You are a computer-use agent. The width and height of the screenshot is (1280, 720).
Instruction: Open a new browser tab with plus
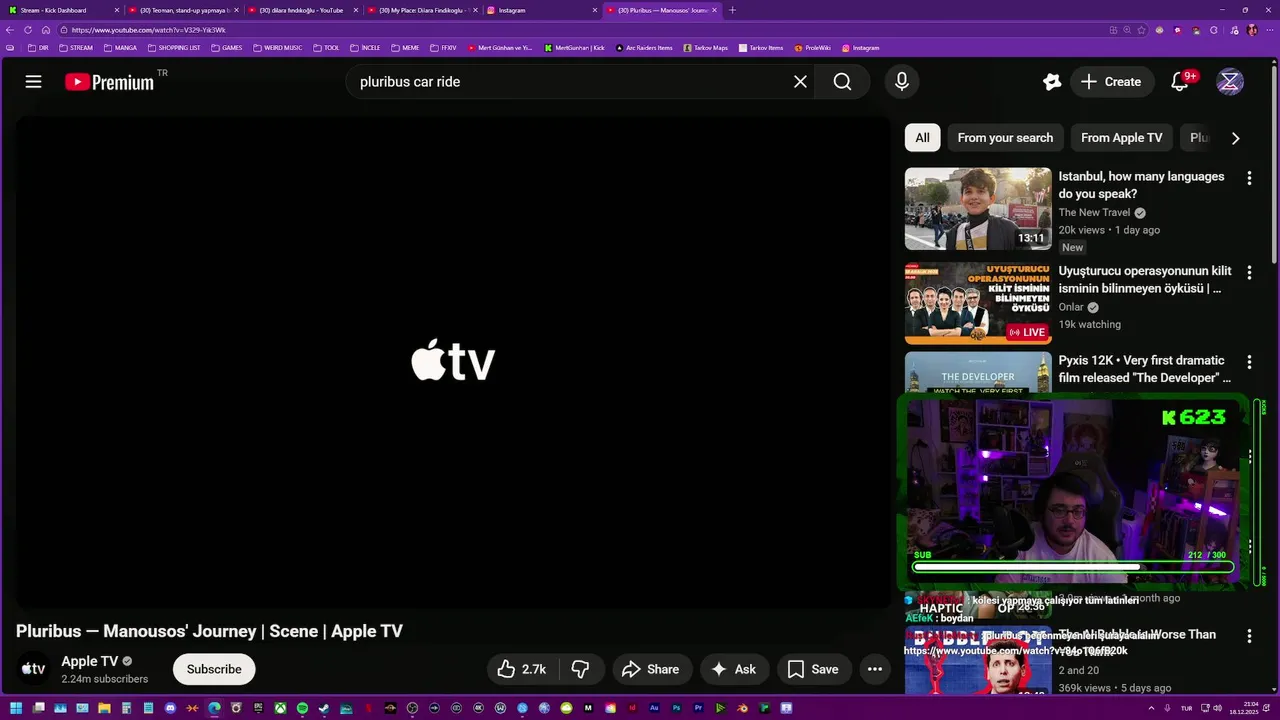pos(732,10)
